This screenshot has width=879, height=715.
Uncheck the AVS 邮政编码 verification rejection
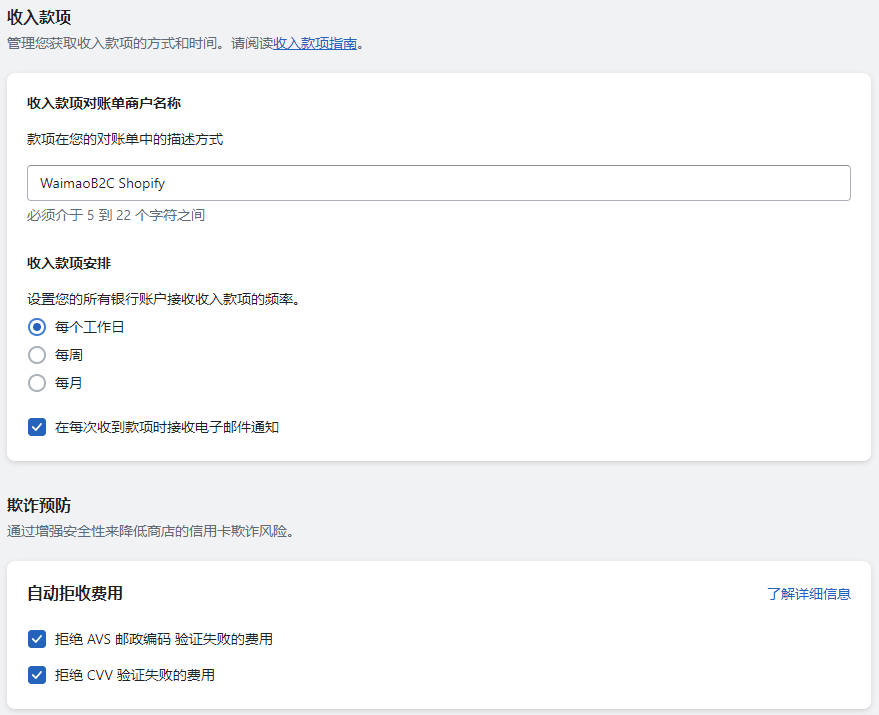[x=36, y=638]
